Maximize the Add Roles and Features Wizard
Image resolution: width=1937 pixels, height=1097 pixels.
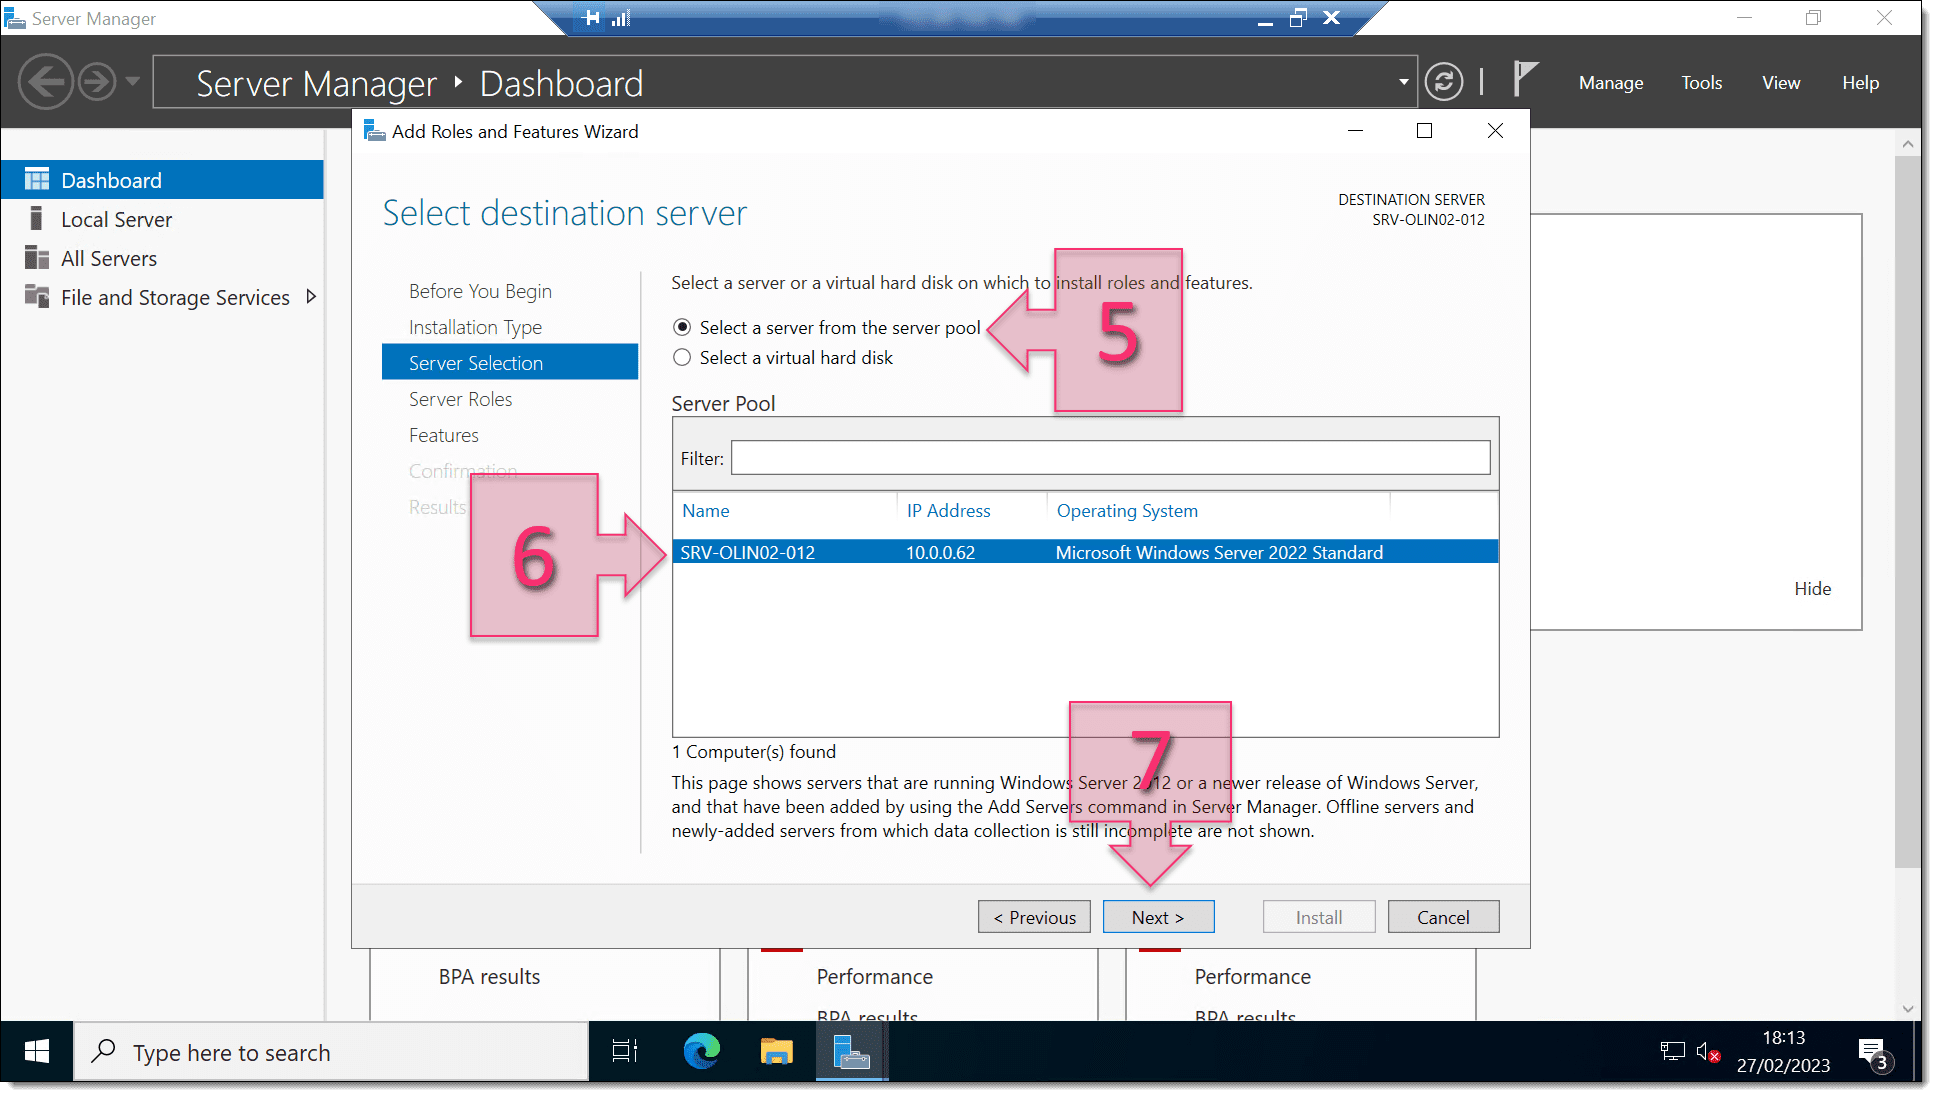(x=1425, y=131)
